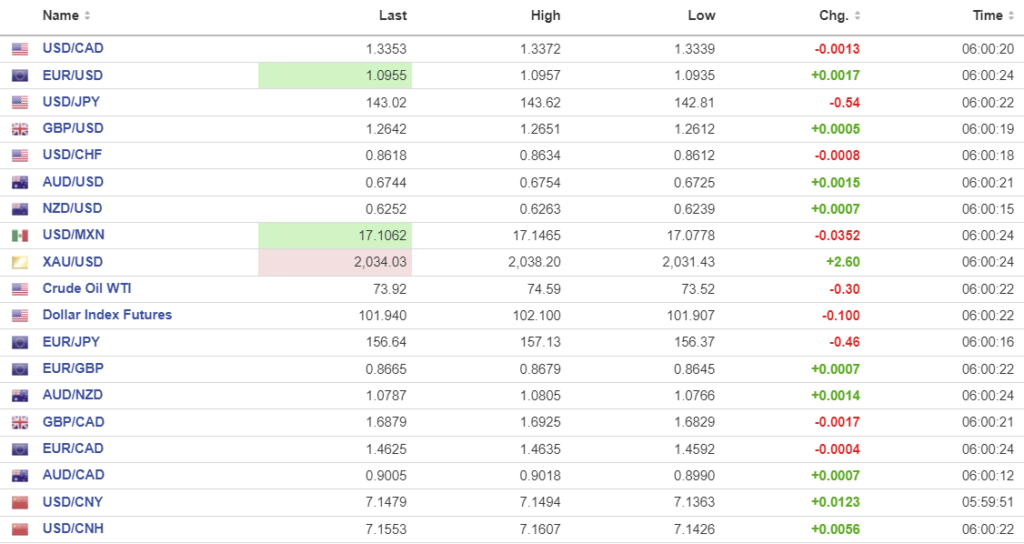The height and width of the screenshot is (544, 1024).
Task: Open the Dollar Index Futures link
Action: pos(107,315)
